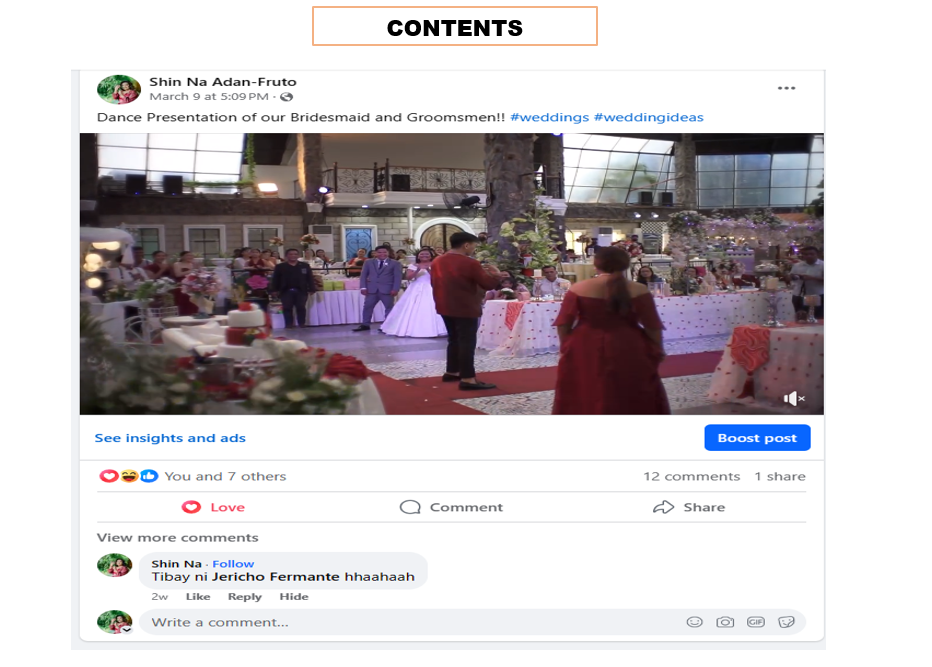Switch commenting identity via avatar arrow

click(x=127, y=630)
